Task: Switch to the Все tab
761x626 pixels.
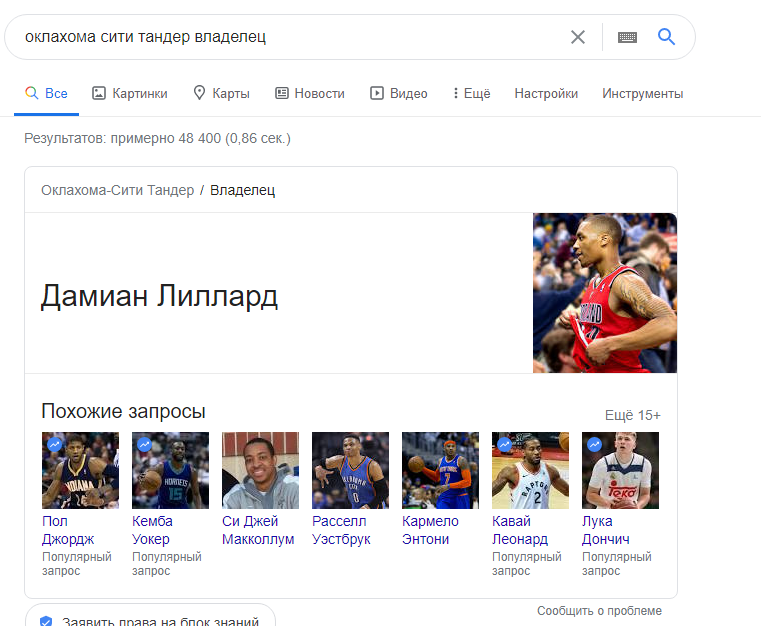Action: [47, 93]
